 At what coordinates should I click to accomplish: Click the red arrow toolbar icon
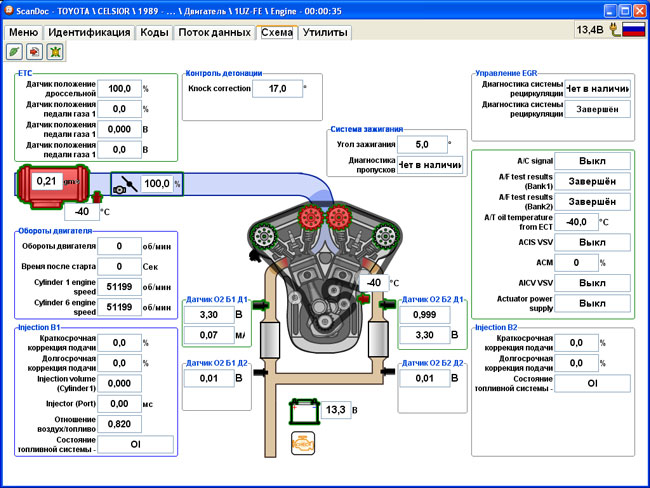click(x=35, y=51)
